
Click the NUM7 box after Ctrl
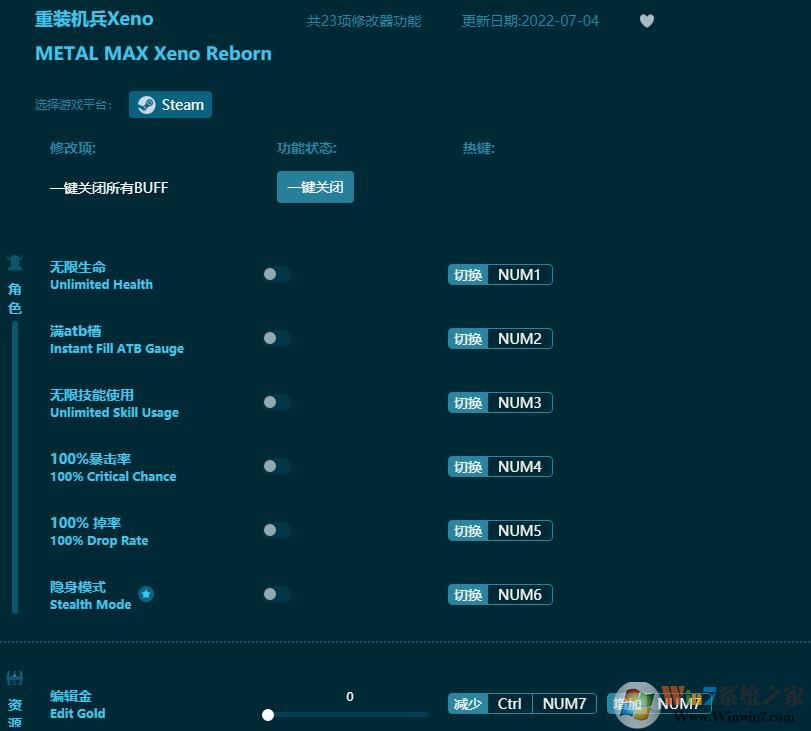click(x=564, y=704)
